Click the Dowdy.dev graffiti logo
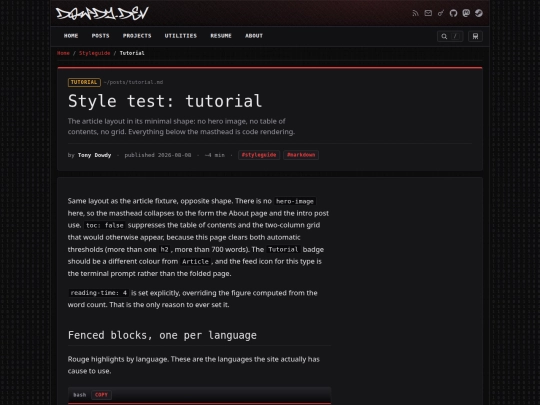 (x=102, y=13)
